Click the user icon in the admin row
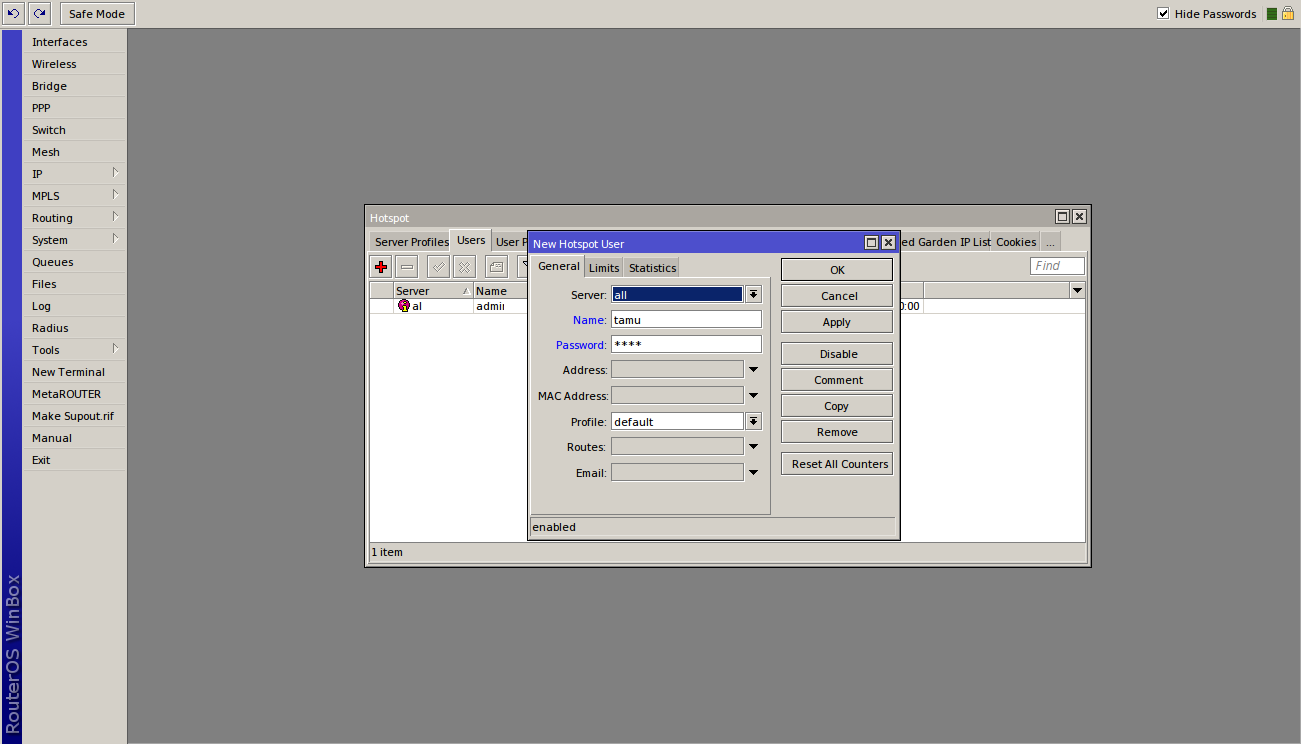Viewport: 1301px width, 744px height. coord(404,306)
